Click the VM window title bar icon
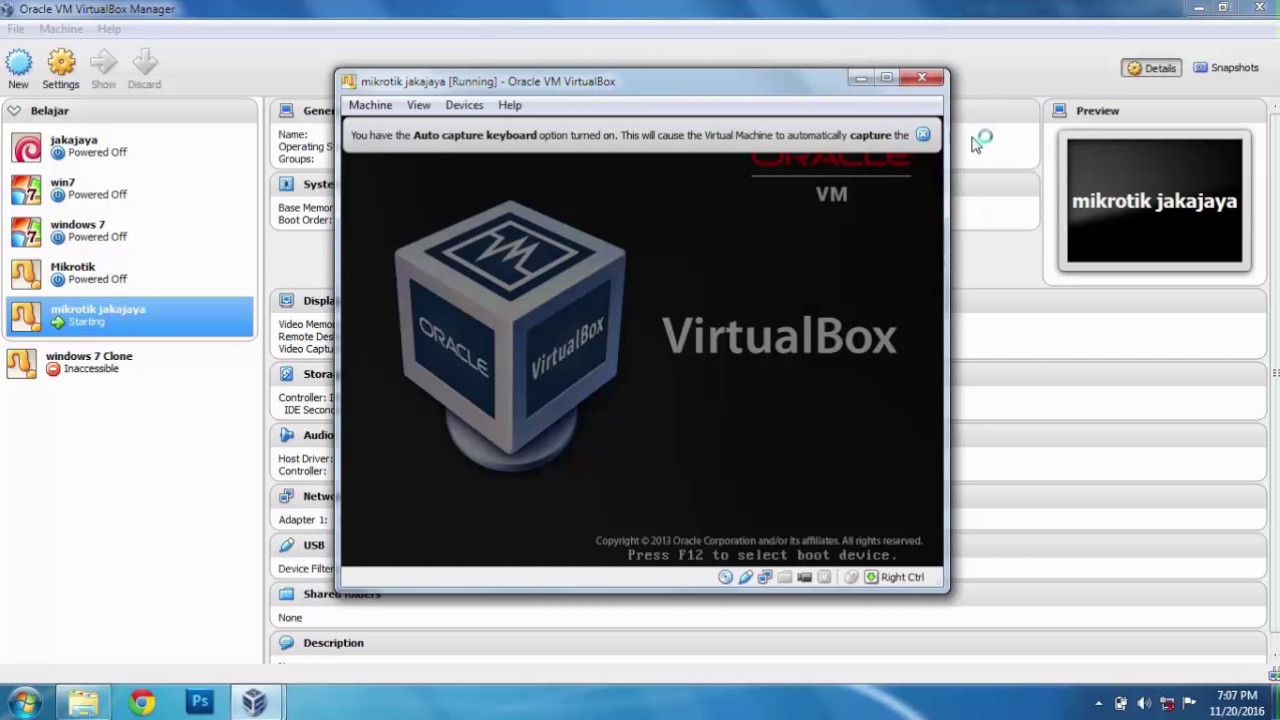 pyautogui.click(x=348, y=81)
